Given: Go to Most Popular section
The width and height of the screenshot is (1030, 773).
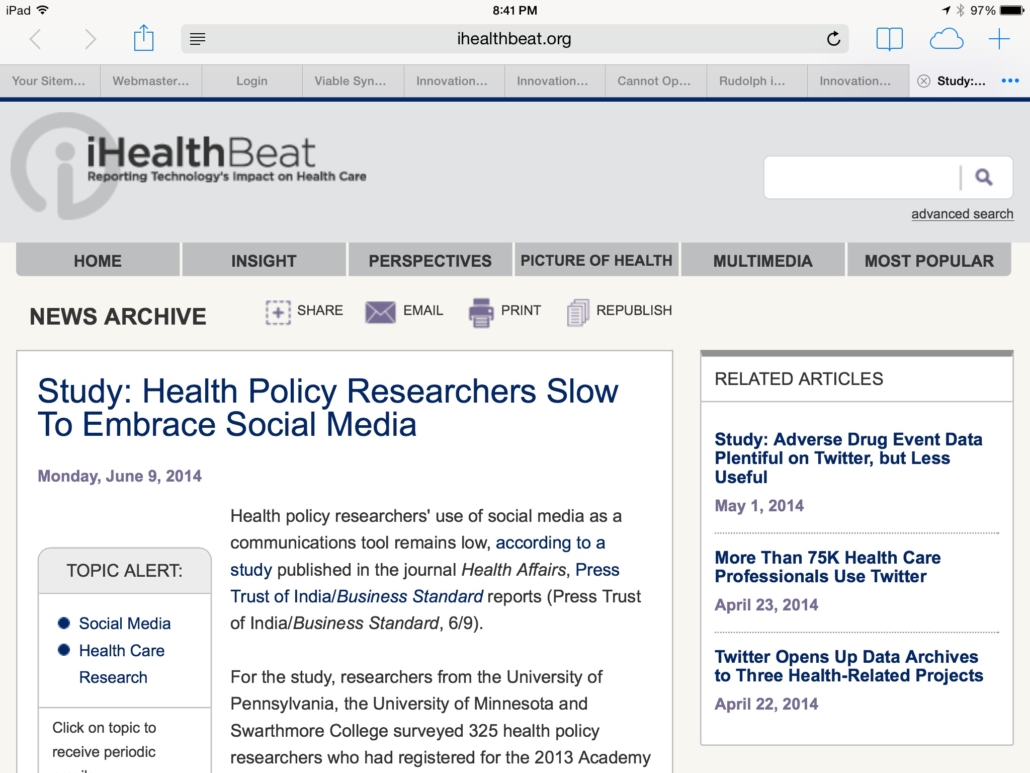Looking at the screenshot, I should pos(929,260).
